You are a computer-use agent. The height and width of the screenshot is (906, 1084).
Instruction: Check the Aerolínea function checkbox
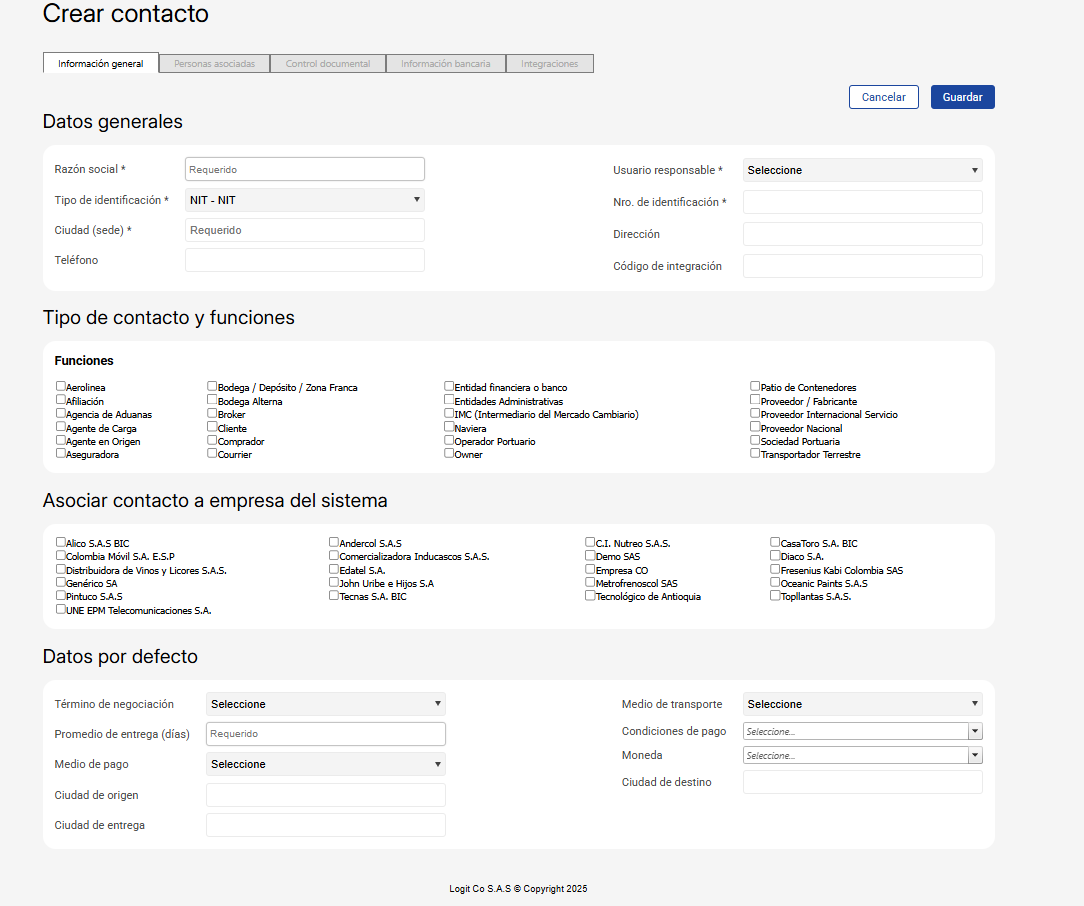coord(61,386)
